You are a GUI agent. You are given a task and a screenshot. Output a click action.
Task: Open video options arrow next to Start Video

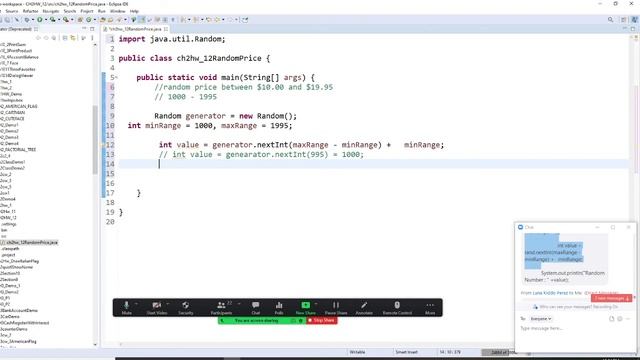point(168,304)
